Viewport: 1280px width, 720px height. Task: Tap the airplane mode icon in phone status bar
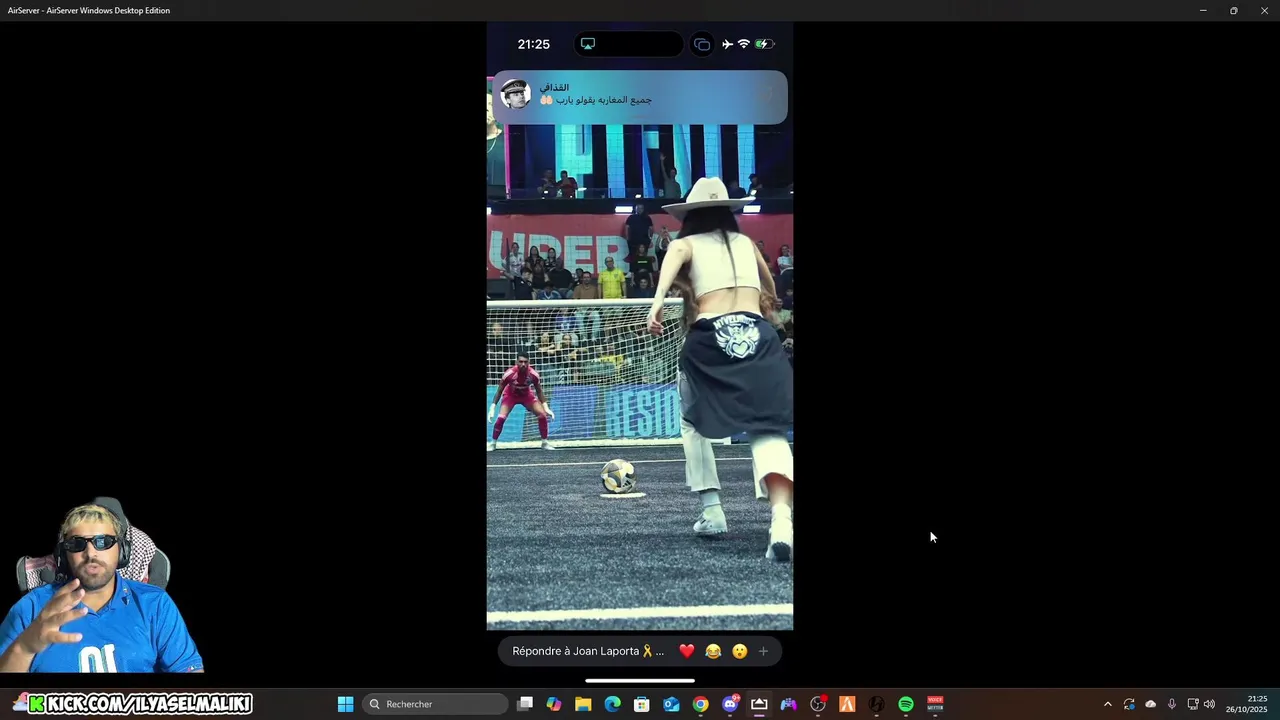(x=727, y=44)
